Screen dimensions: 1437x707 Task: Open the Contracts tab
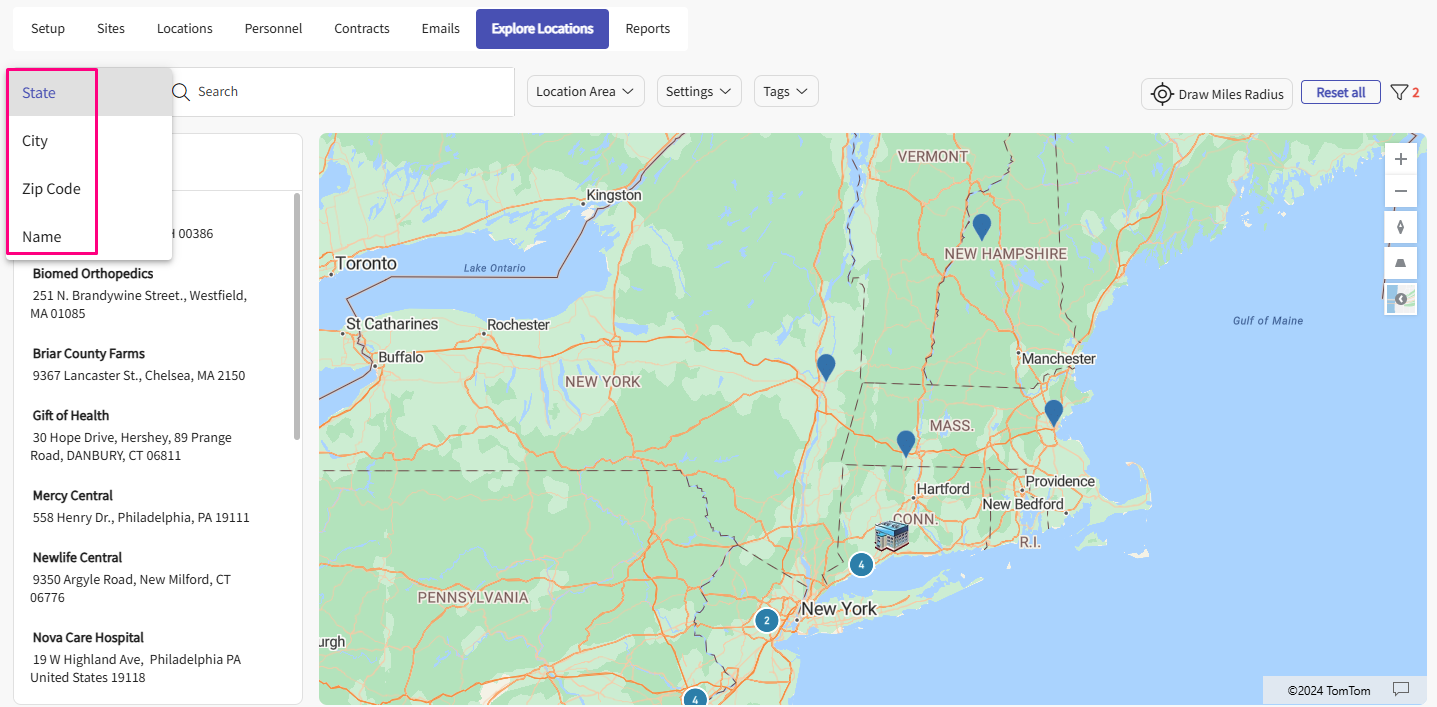click(361, 28)
